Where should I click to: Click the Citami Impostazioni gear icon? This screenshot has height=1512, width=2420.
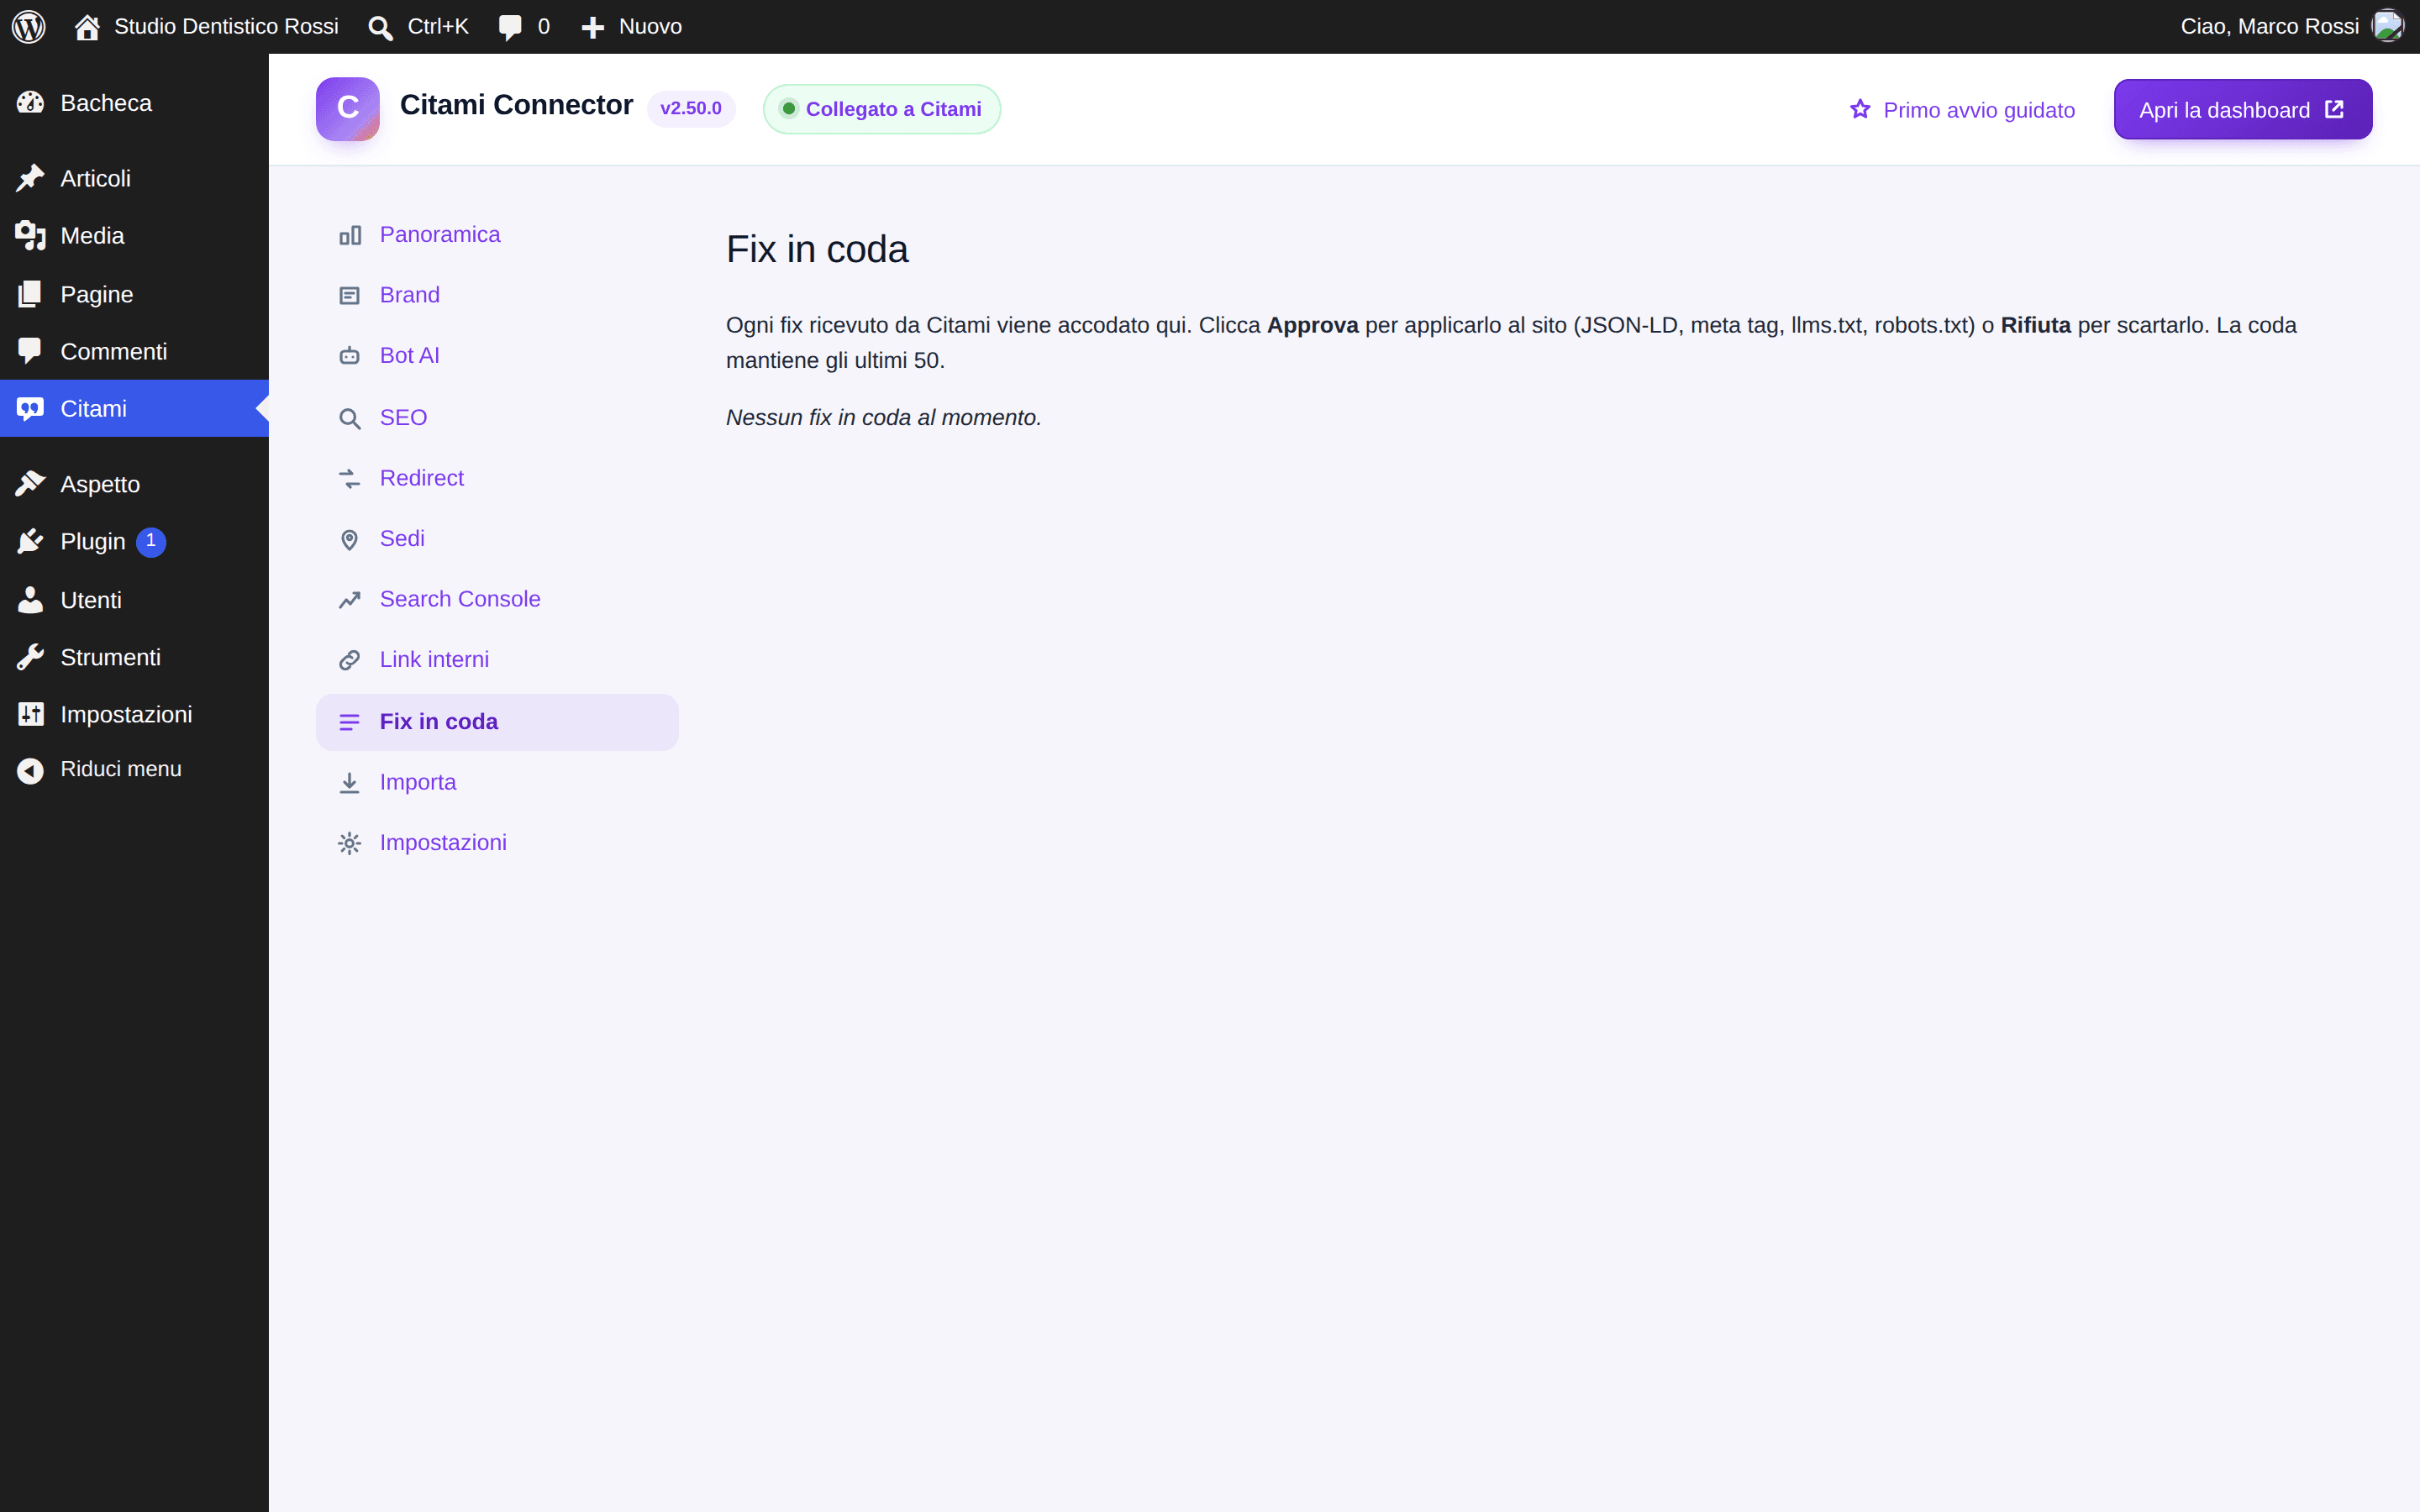pos(349,844)
